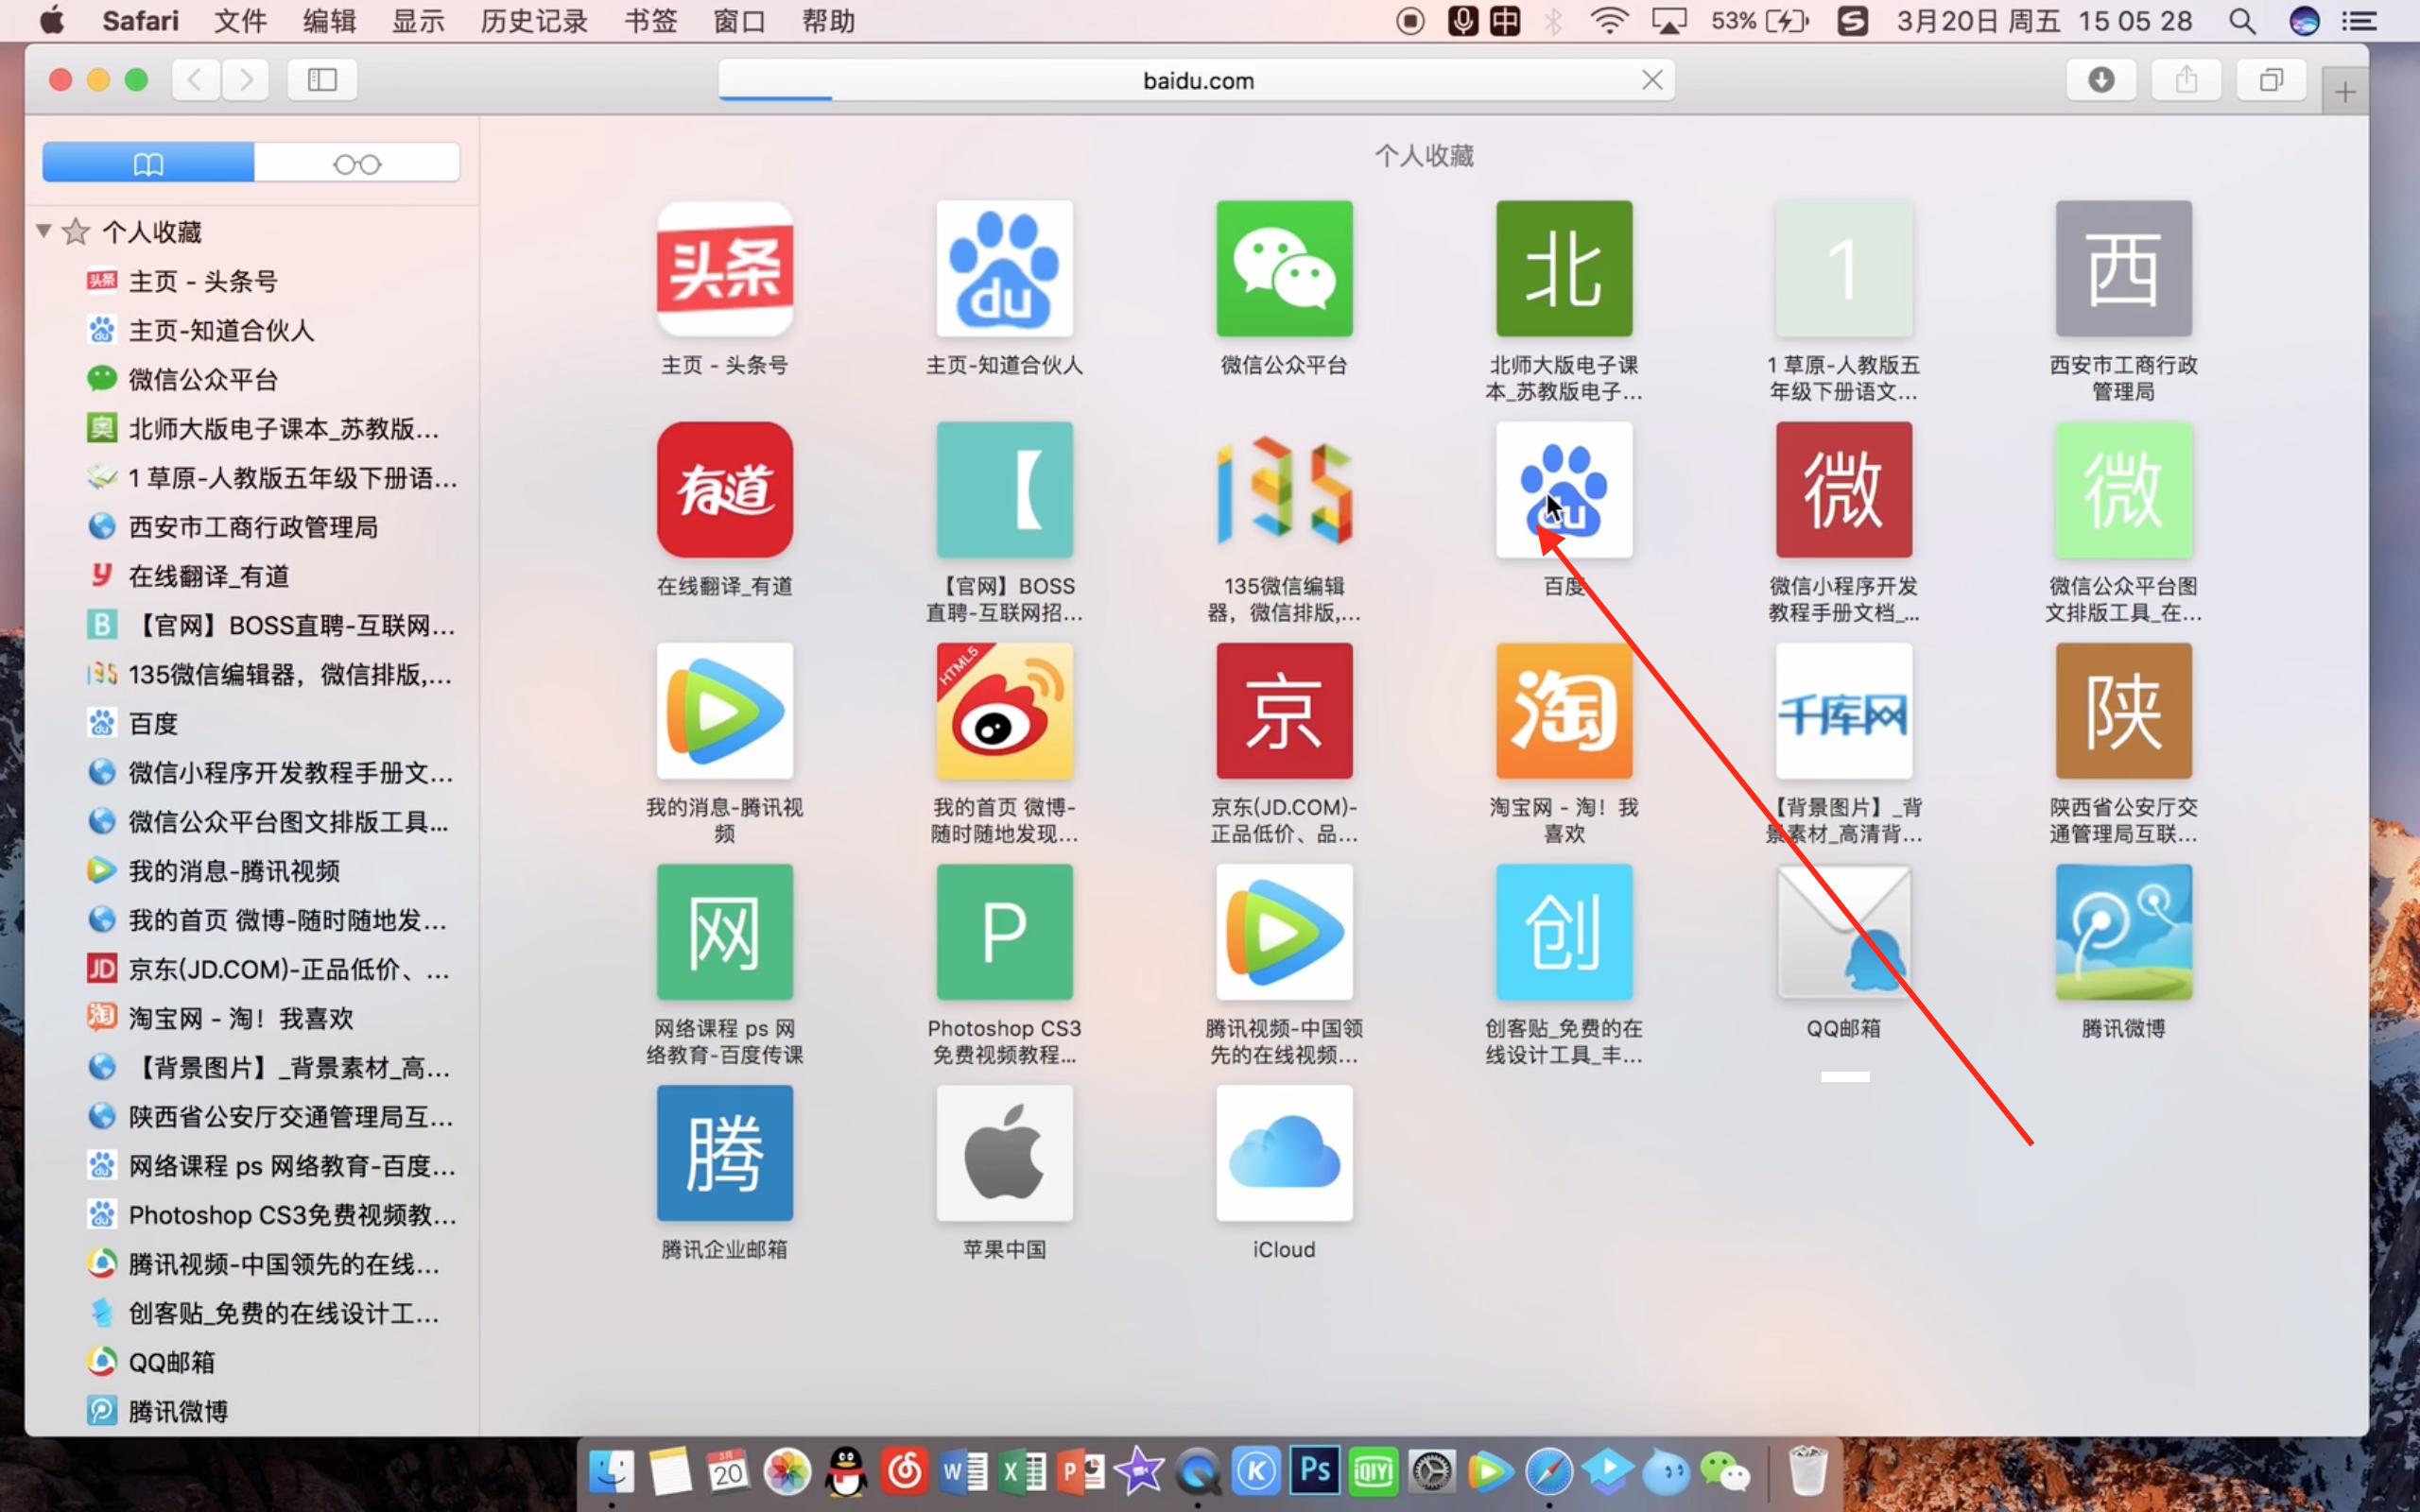
Task: Click the address bar showing baidu.com
Action: [1197, 79]
